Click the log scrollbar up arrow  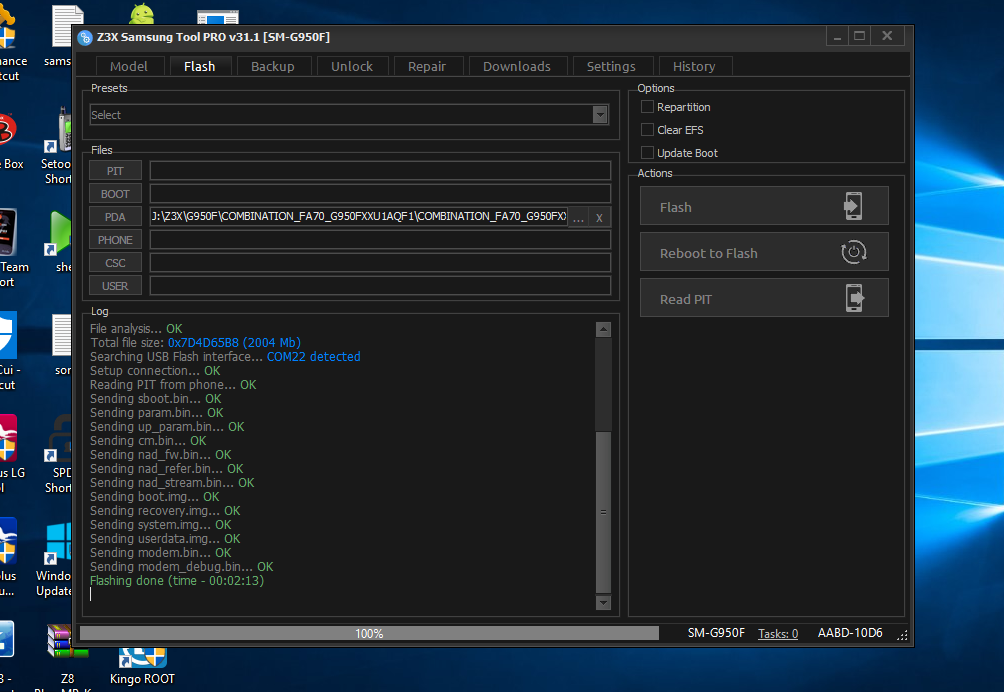[x=603, y=330]
